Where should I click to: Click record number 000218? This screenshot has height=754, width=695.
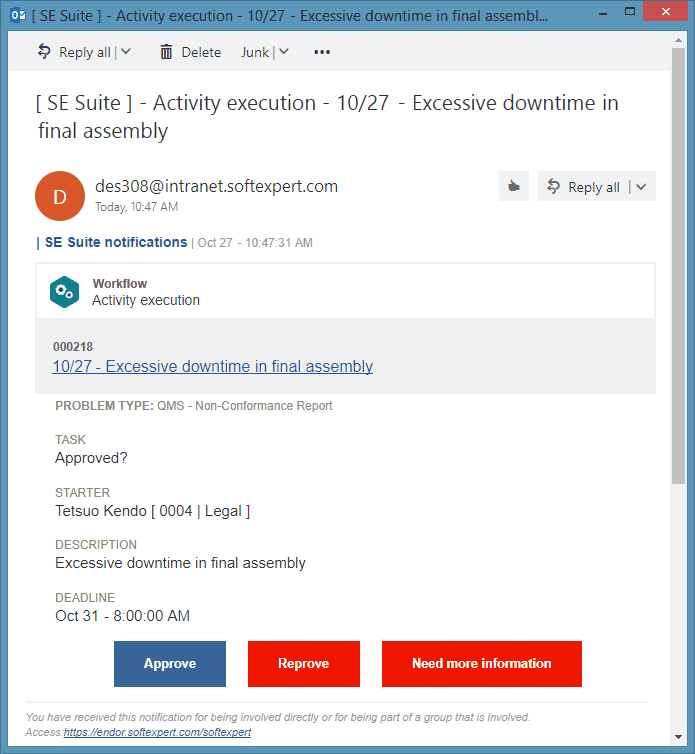(73, 347)
